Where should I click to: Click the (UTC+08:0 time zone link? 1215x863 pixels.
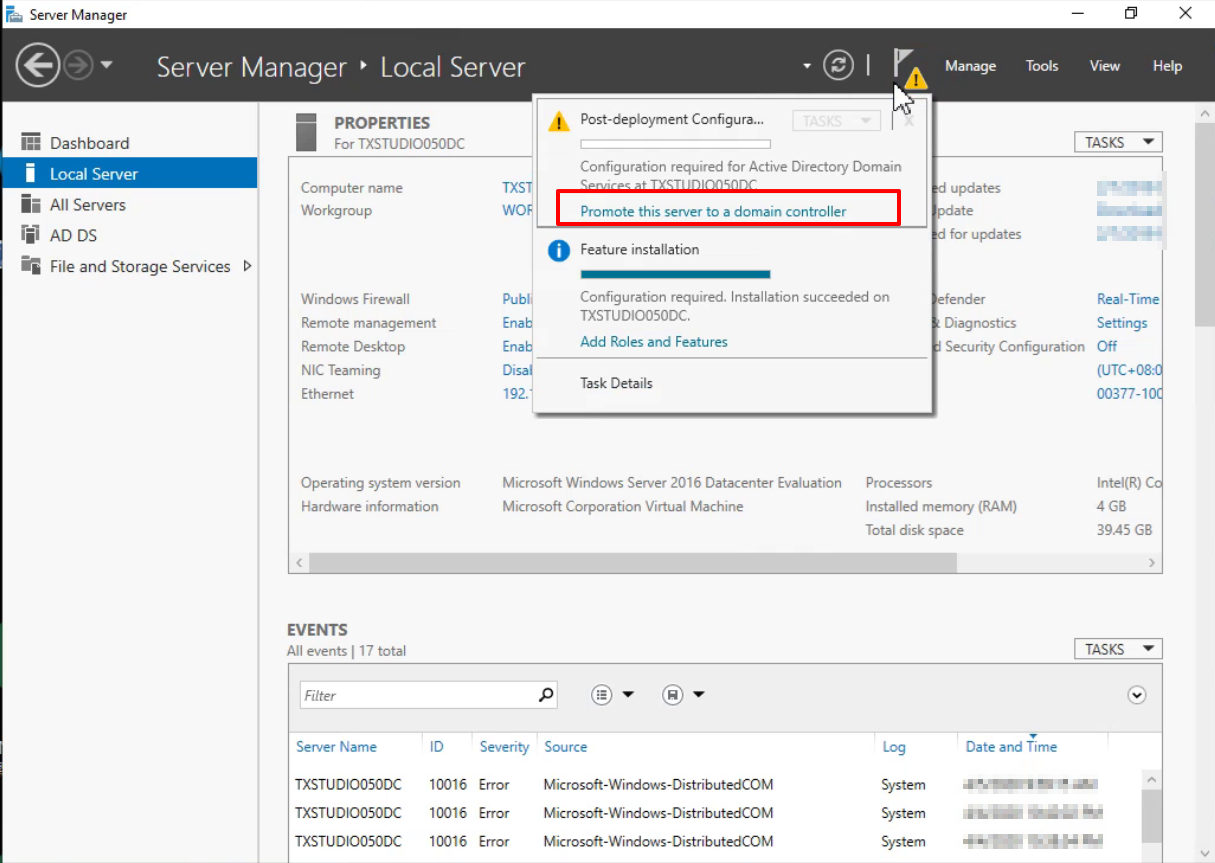point(1129,370)
